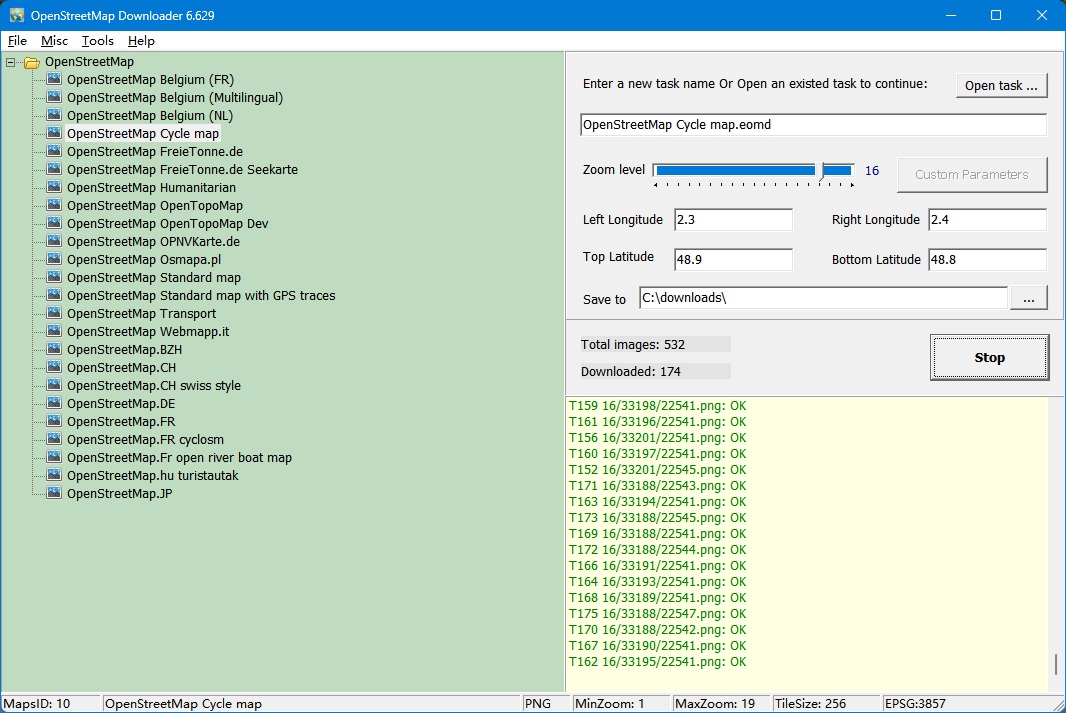Click the Zoom level slider thumb
The width and height of the screenshot is (1066, 713).
820,171
